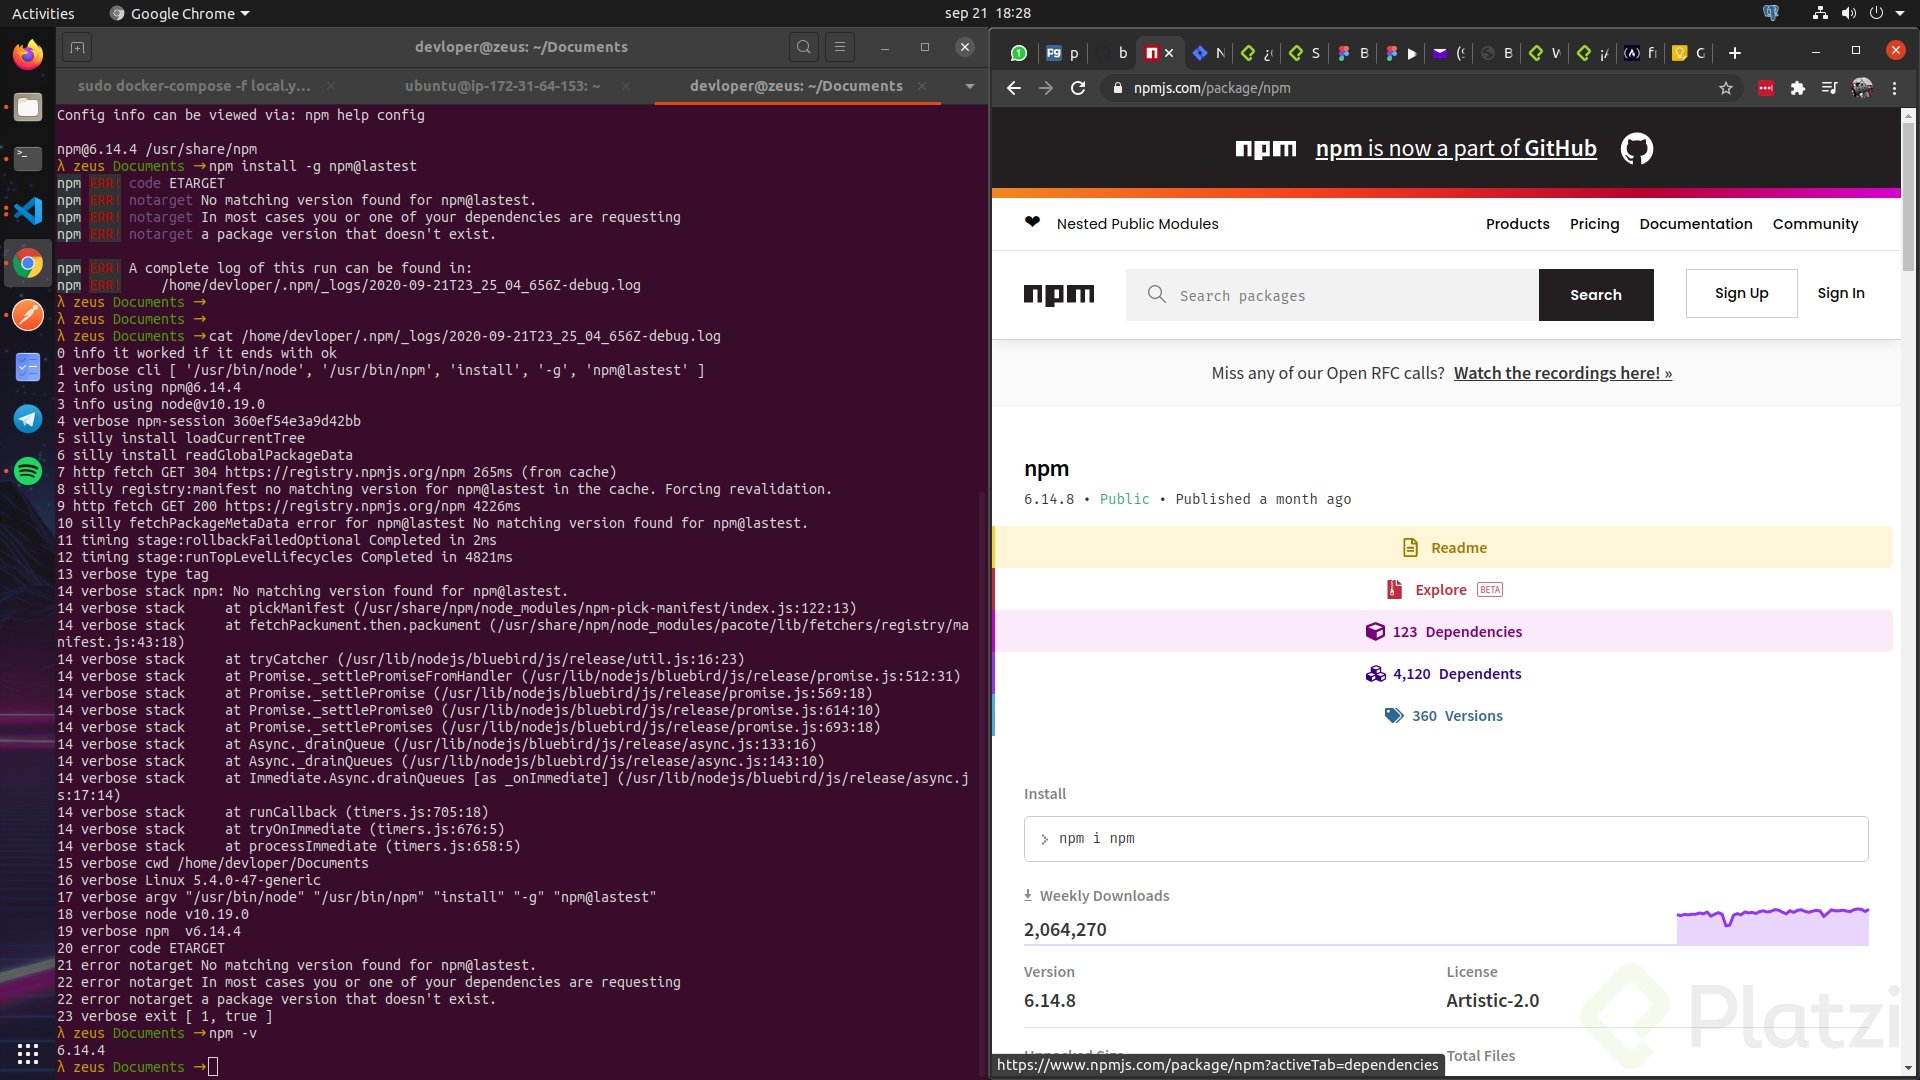
Task: Click the Chrome page vertical scrollbar
Action: [x=1908, y=195]
